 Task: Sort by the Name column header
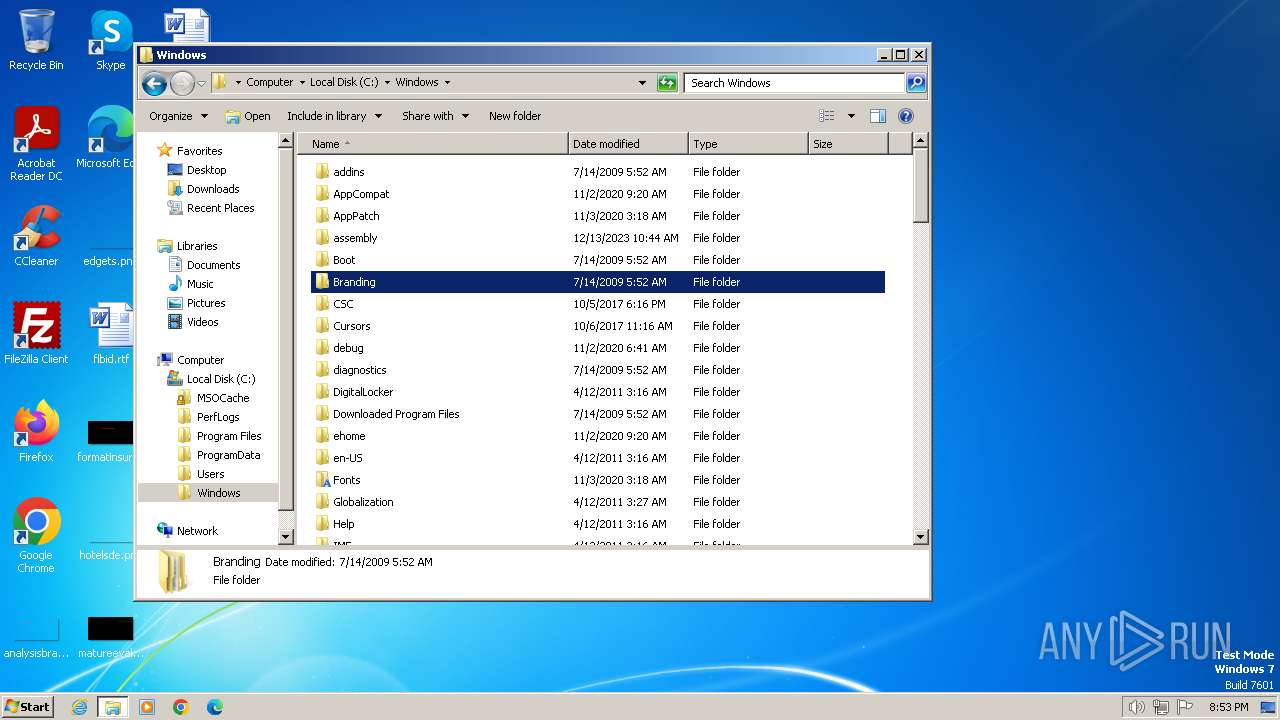432,144
